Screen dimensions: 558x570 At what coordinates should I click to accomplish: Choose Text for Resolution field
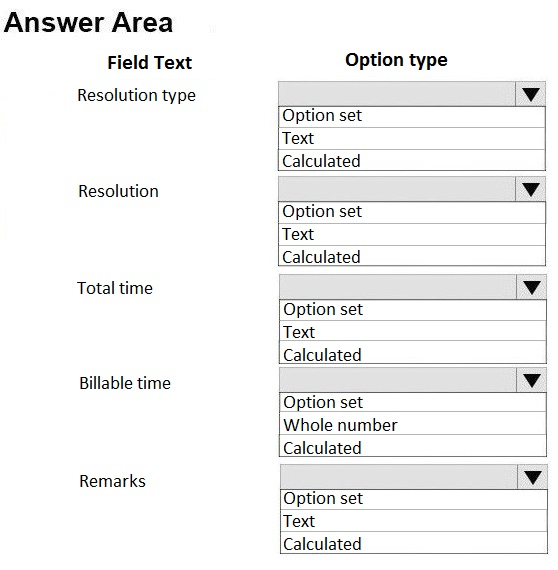click(x=412, y=234)
